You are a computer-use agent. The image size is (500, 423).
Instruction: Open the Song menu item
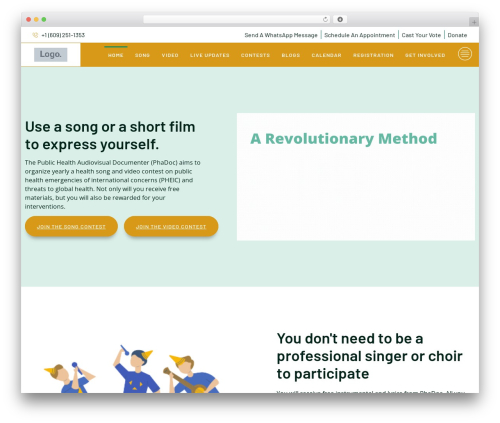coord(142,55)
